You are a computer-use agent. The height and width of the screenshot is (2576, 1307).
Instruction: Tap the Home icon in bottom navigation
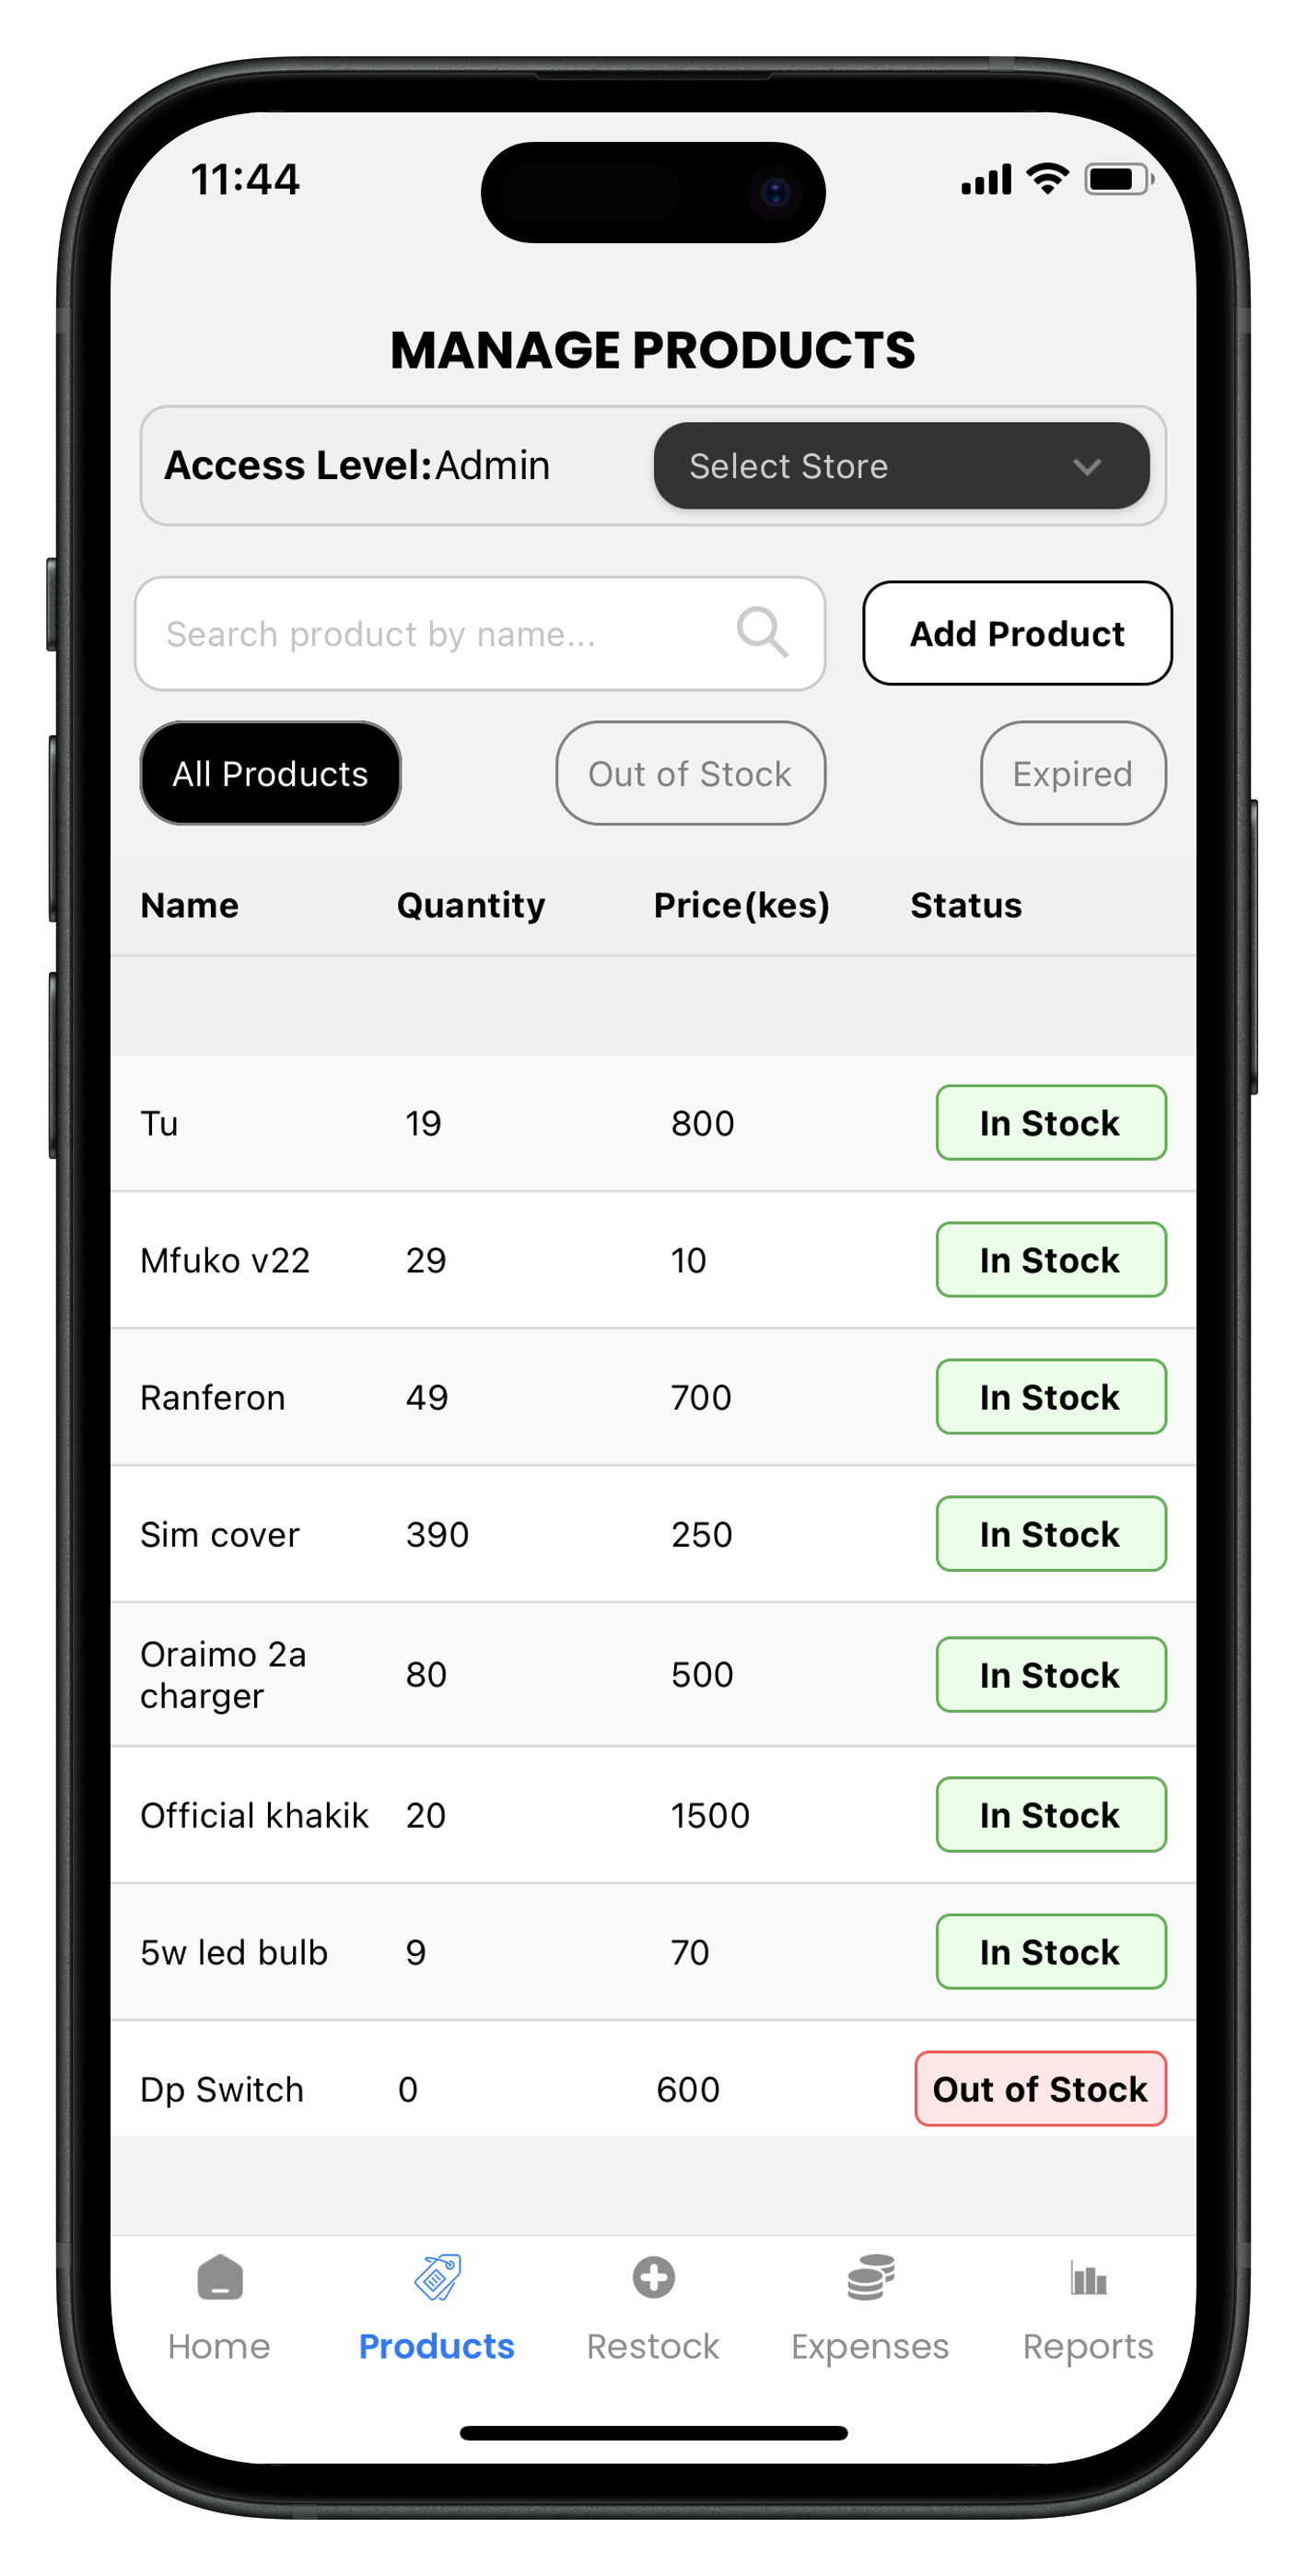coord(220,2278)
